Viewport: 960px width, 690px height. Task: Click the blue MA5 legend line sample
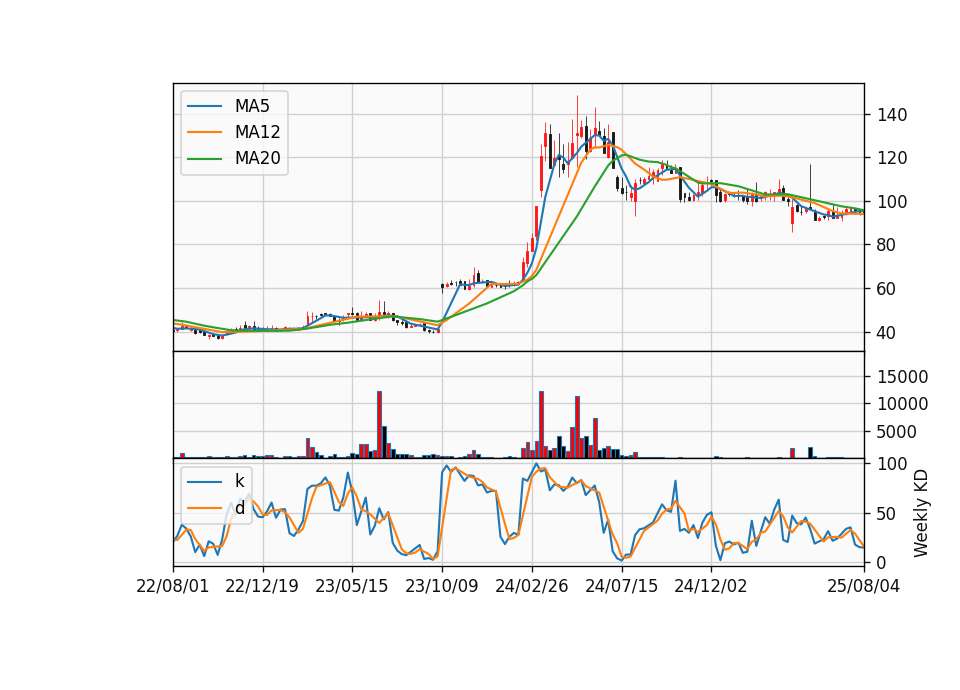pos(204,106)
